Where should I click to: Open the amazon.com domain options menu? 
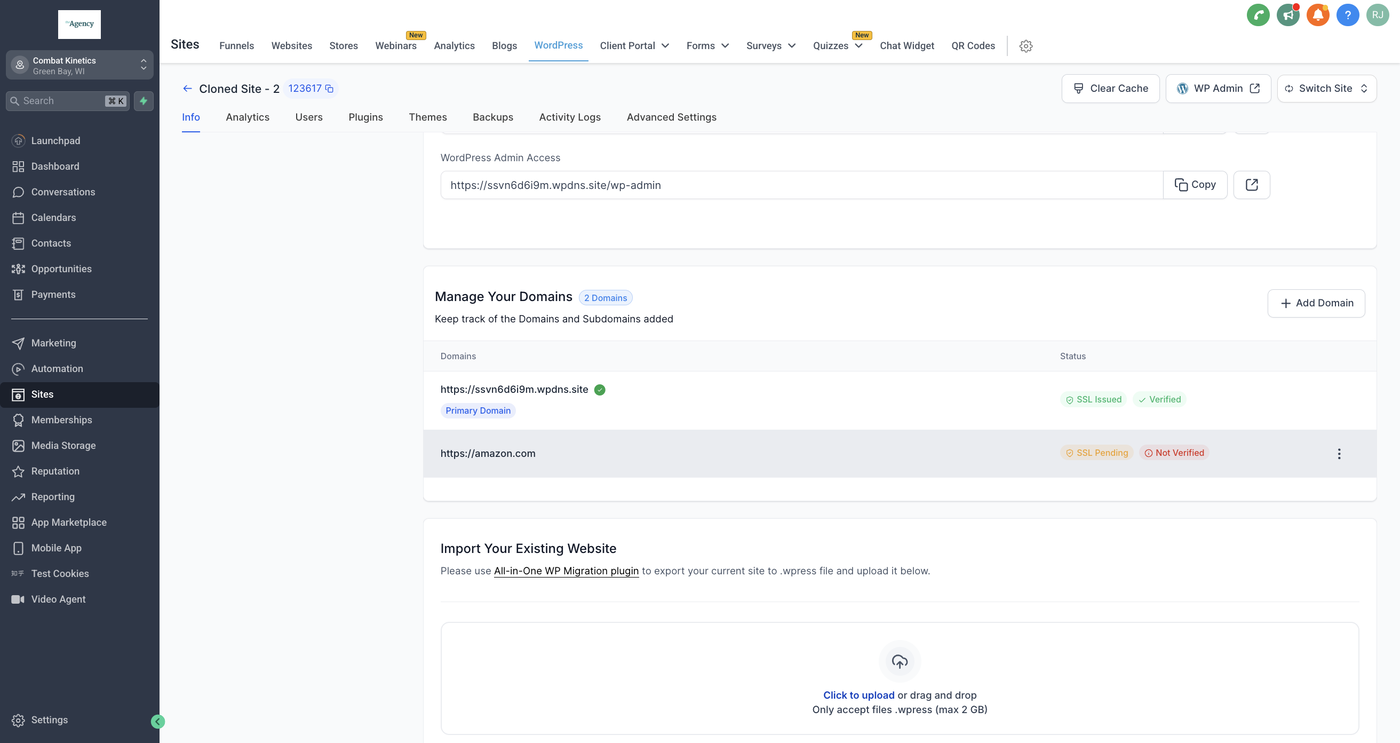coord(1339,454)
